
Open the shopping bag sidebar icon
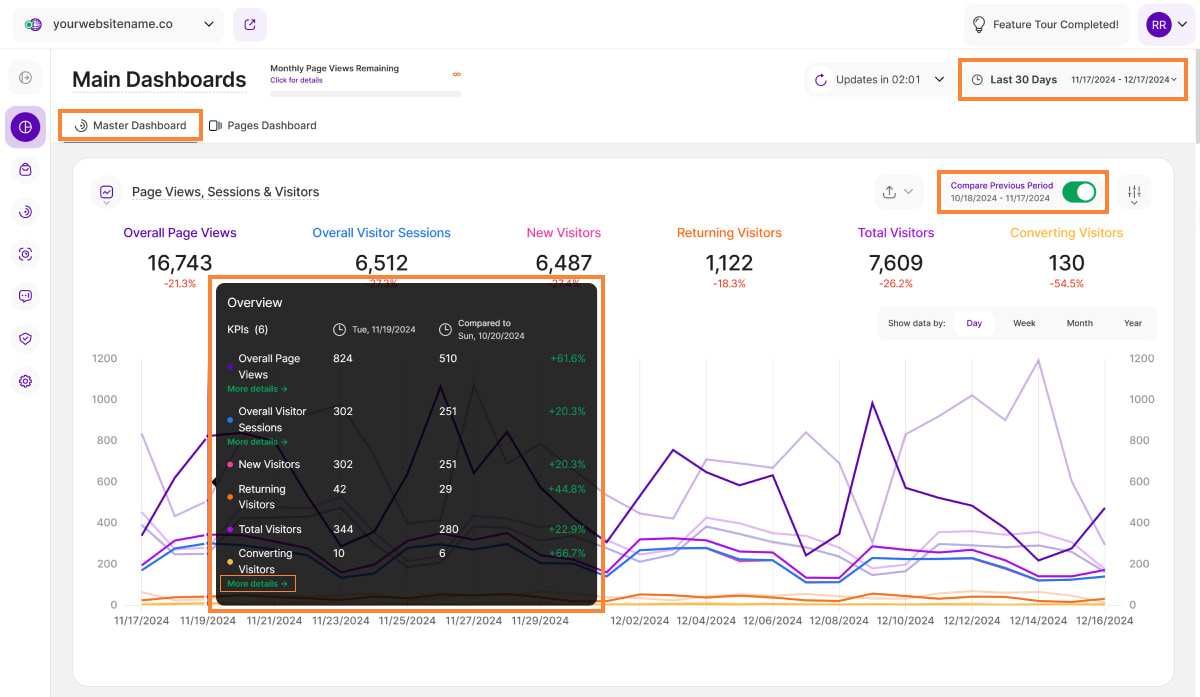point(25,170)
